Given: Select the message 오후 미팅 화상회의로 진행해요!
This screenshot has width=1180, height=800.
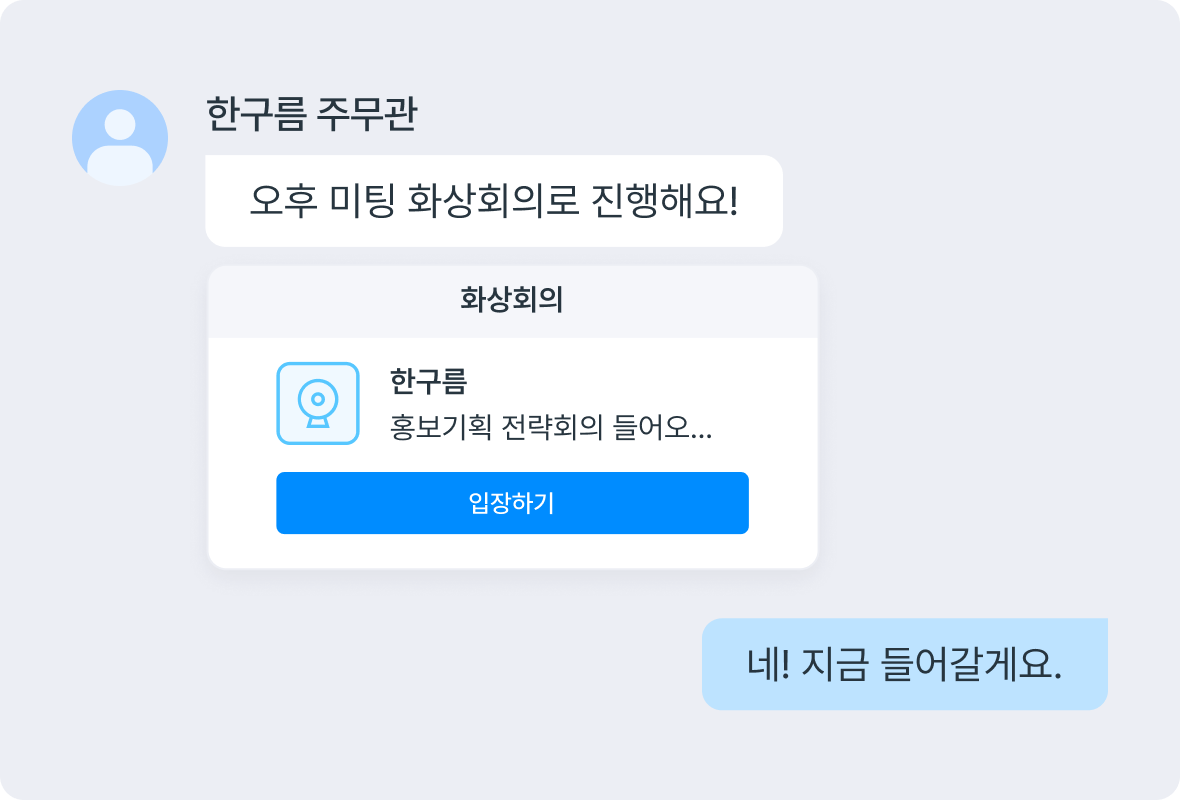Looking at the screenshot, I should 494,201.
